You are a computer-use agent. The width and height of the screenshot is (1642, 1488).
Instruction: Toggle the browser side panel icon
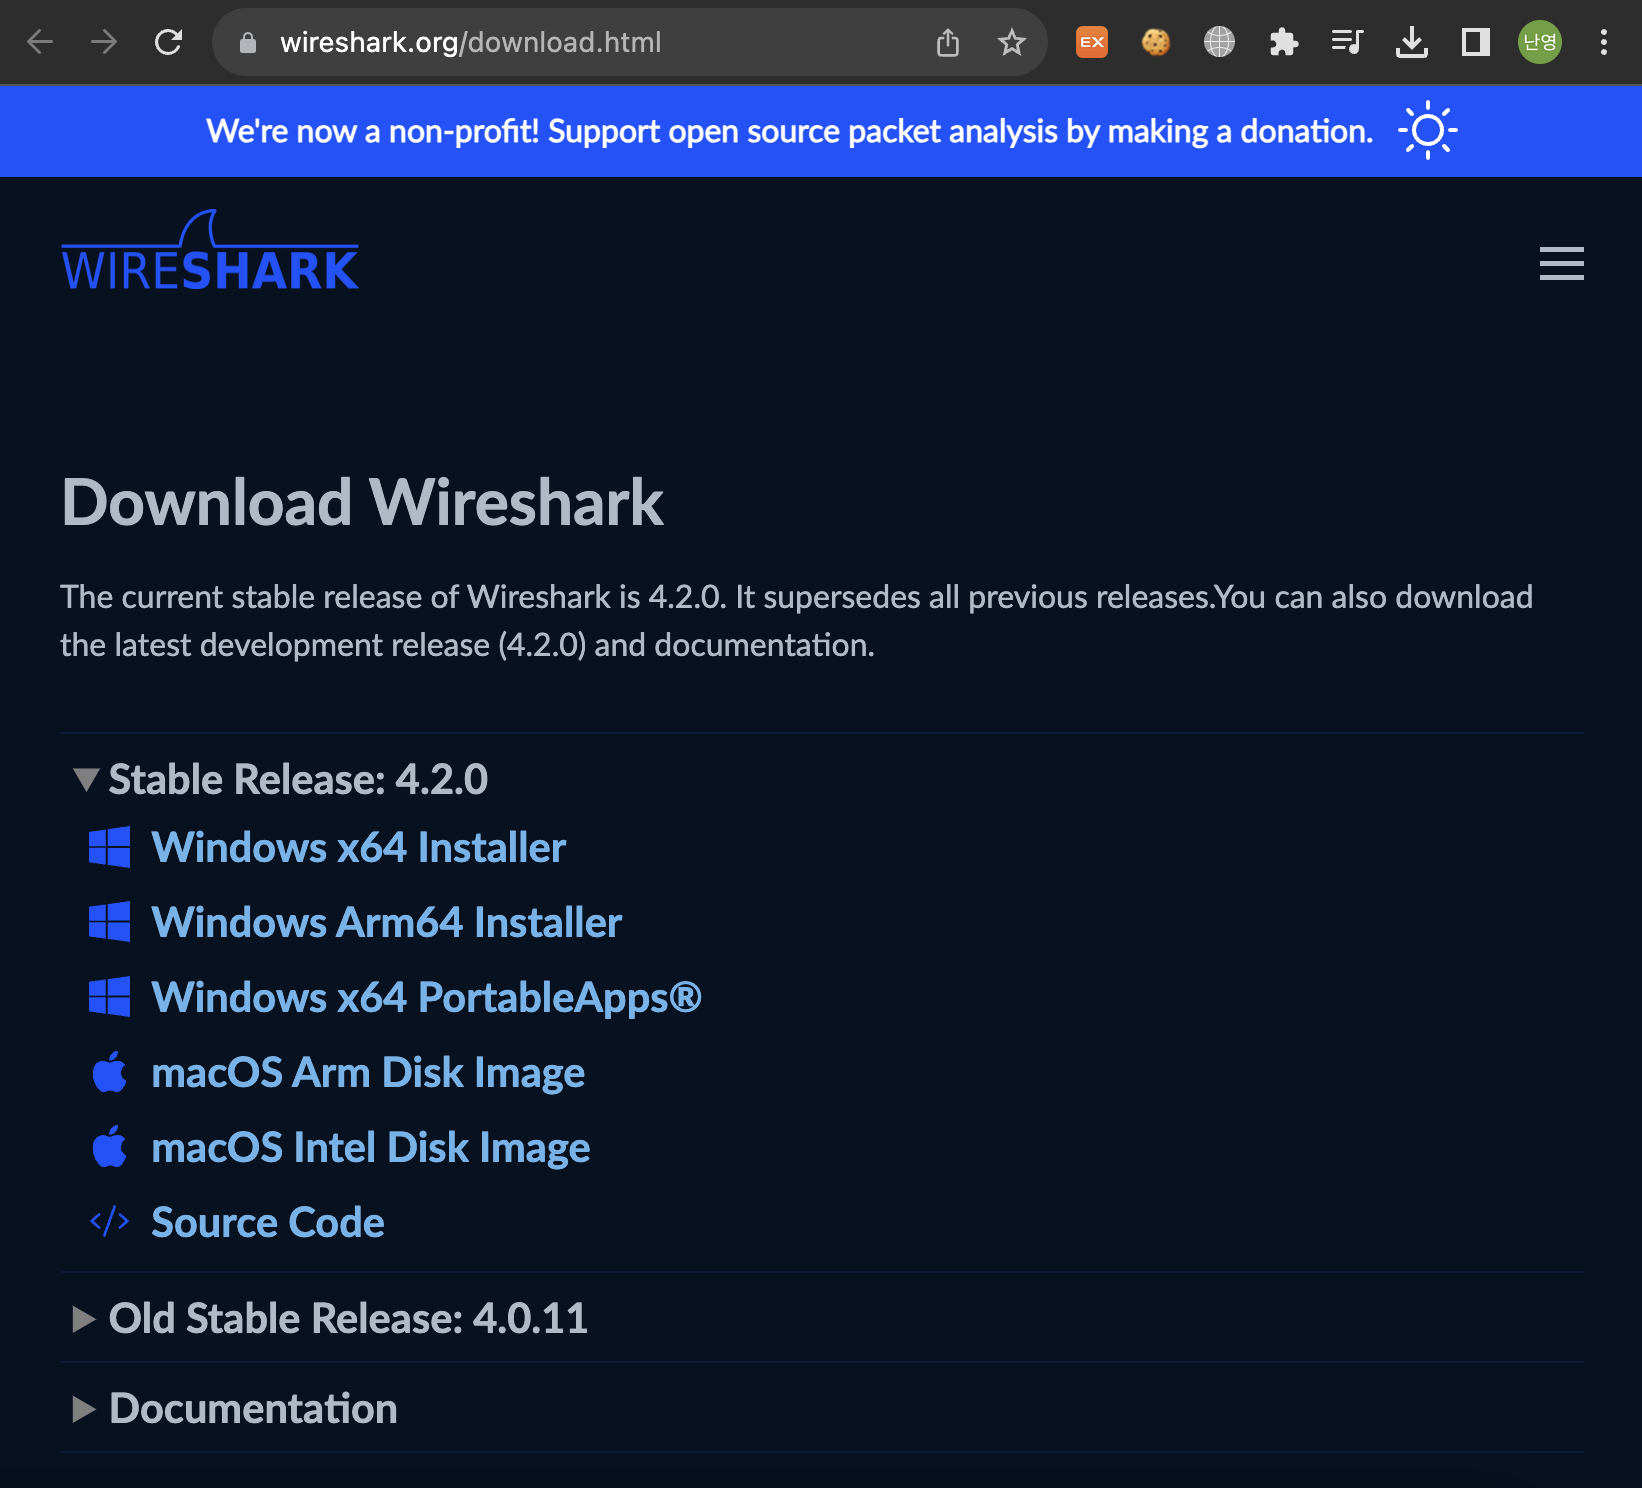point(1476,42)
